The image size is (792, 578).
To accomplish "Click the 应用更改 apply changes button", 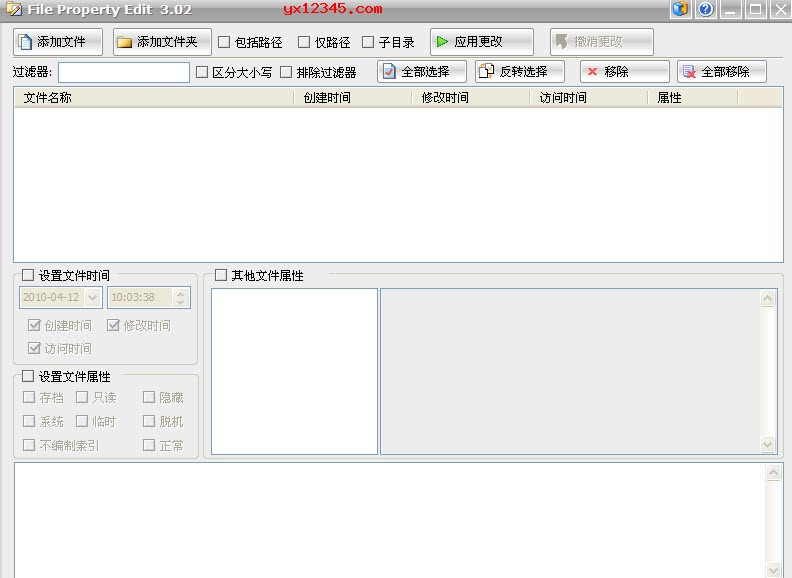I will pos(481,42).
